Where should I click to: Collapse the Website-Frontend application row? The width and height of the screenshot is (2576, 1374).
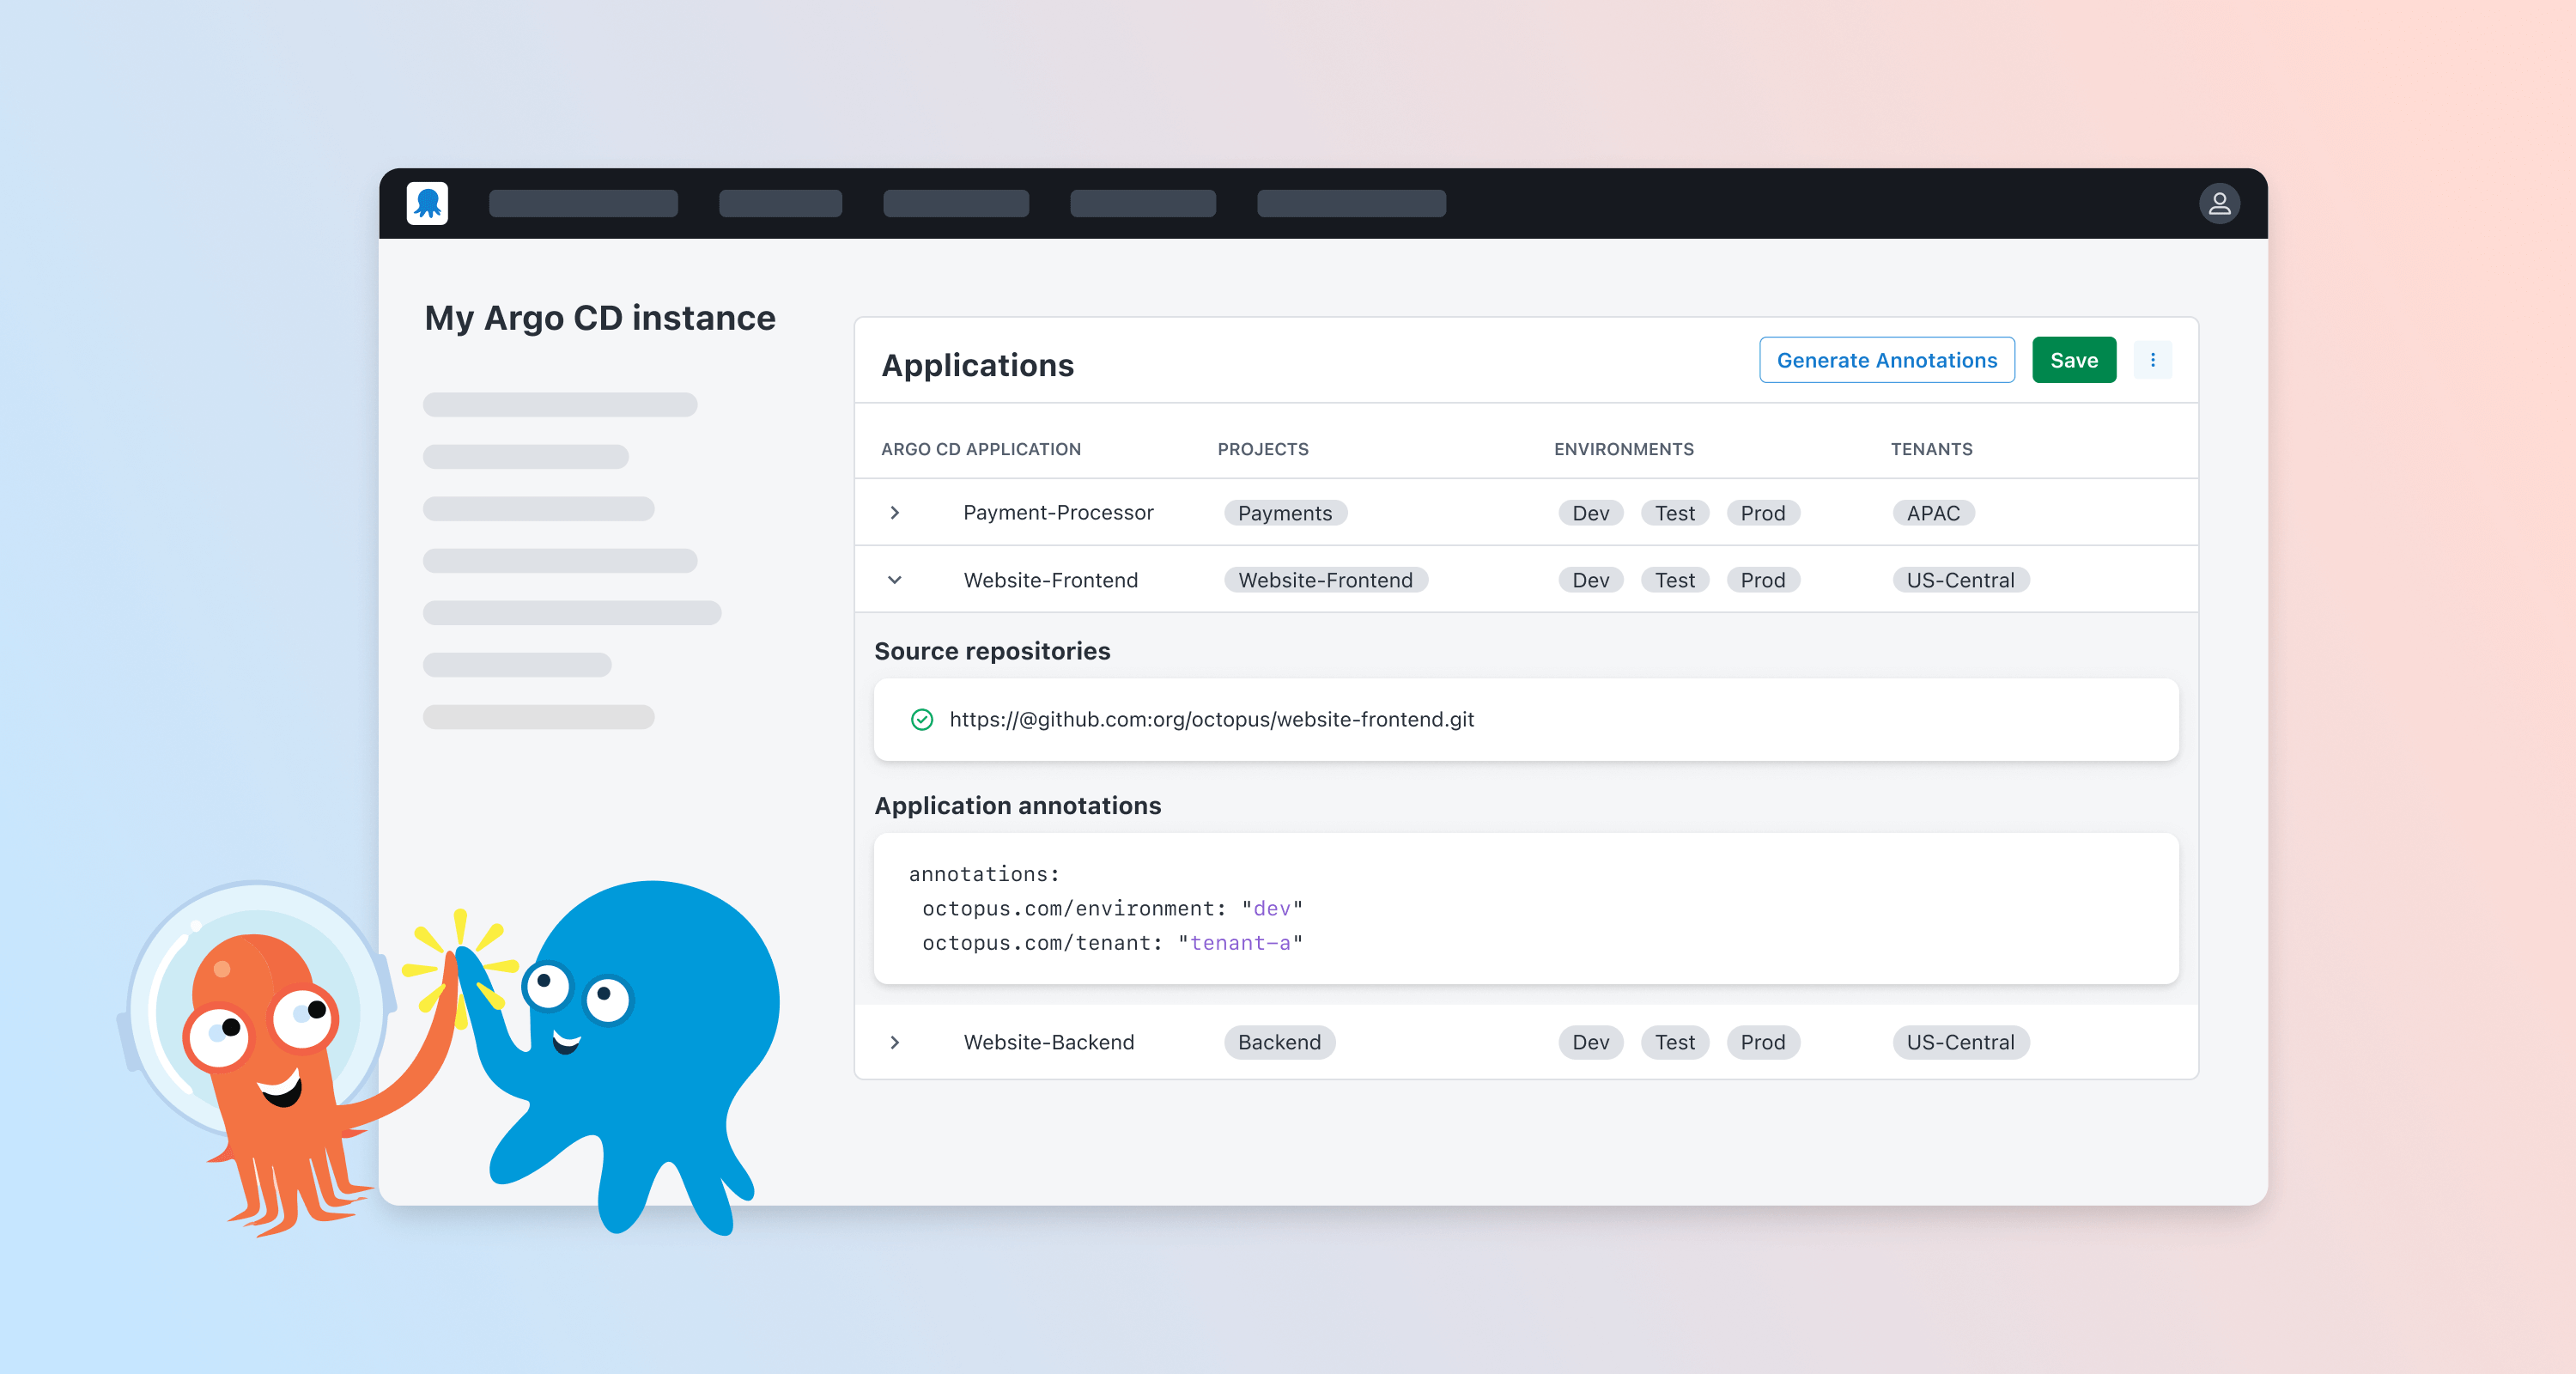(x=895, y=580)
